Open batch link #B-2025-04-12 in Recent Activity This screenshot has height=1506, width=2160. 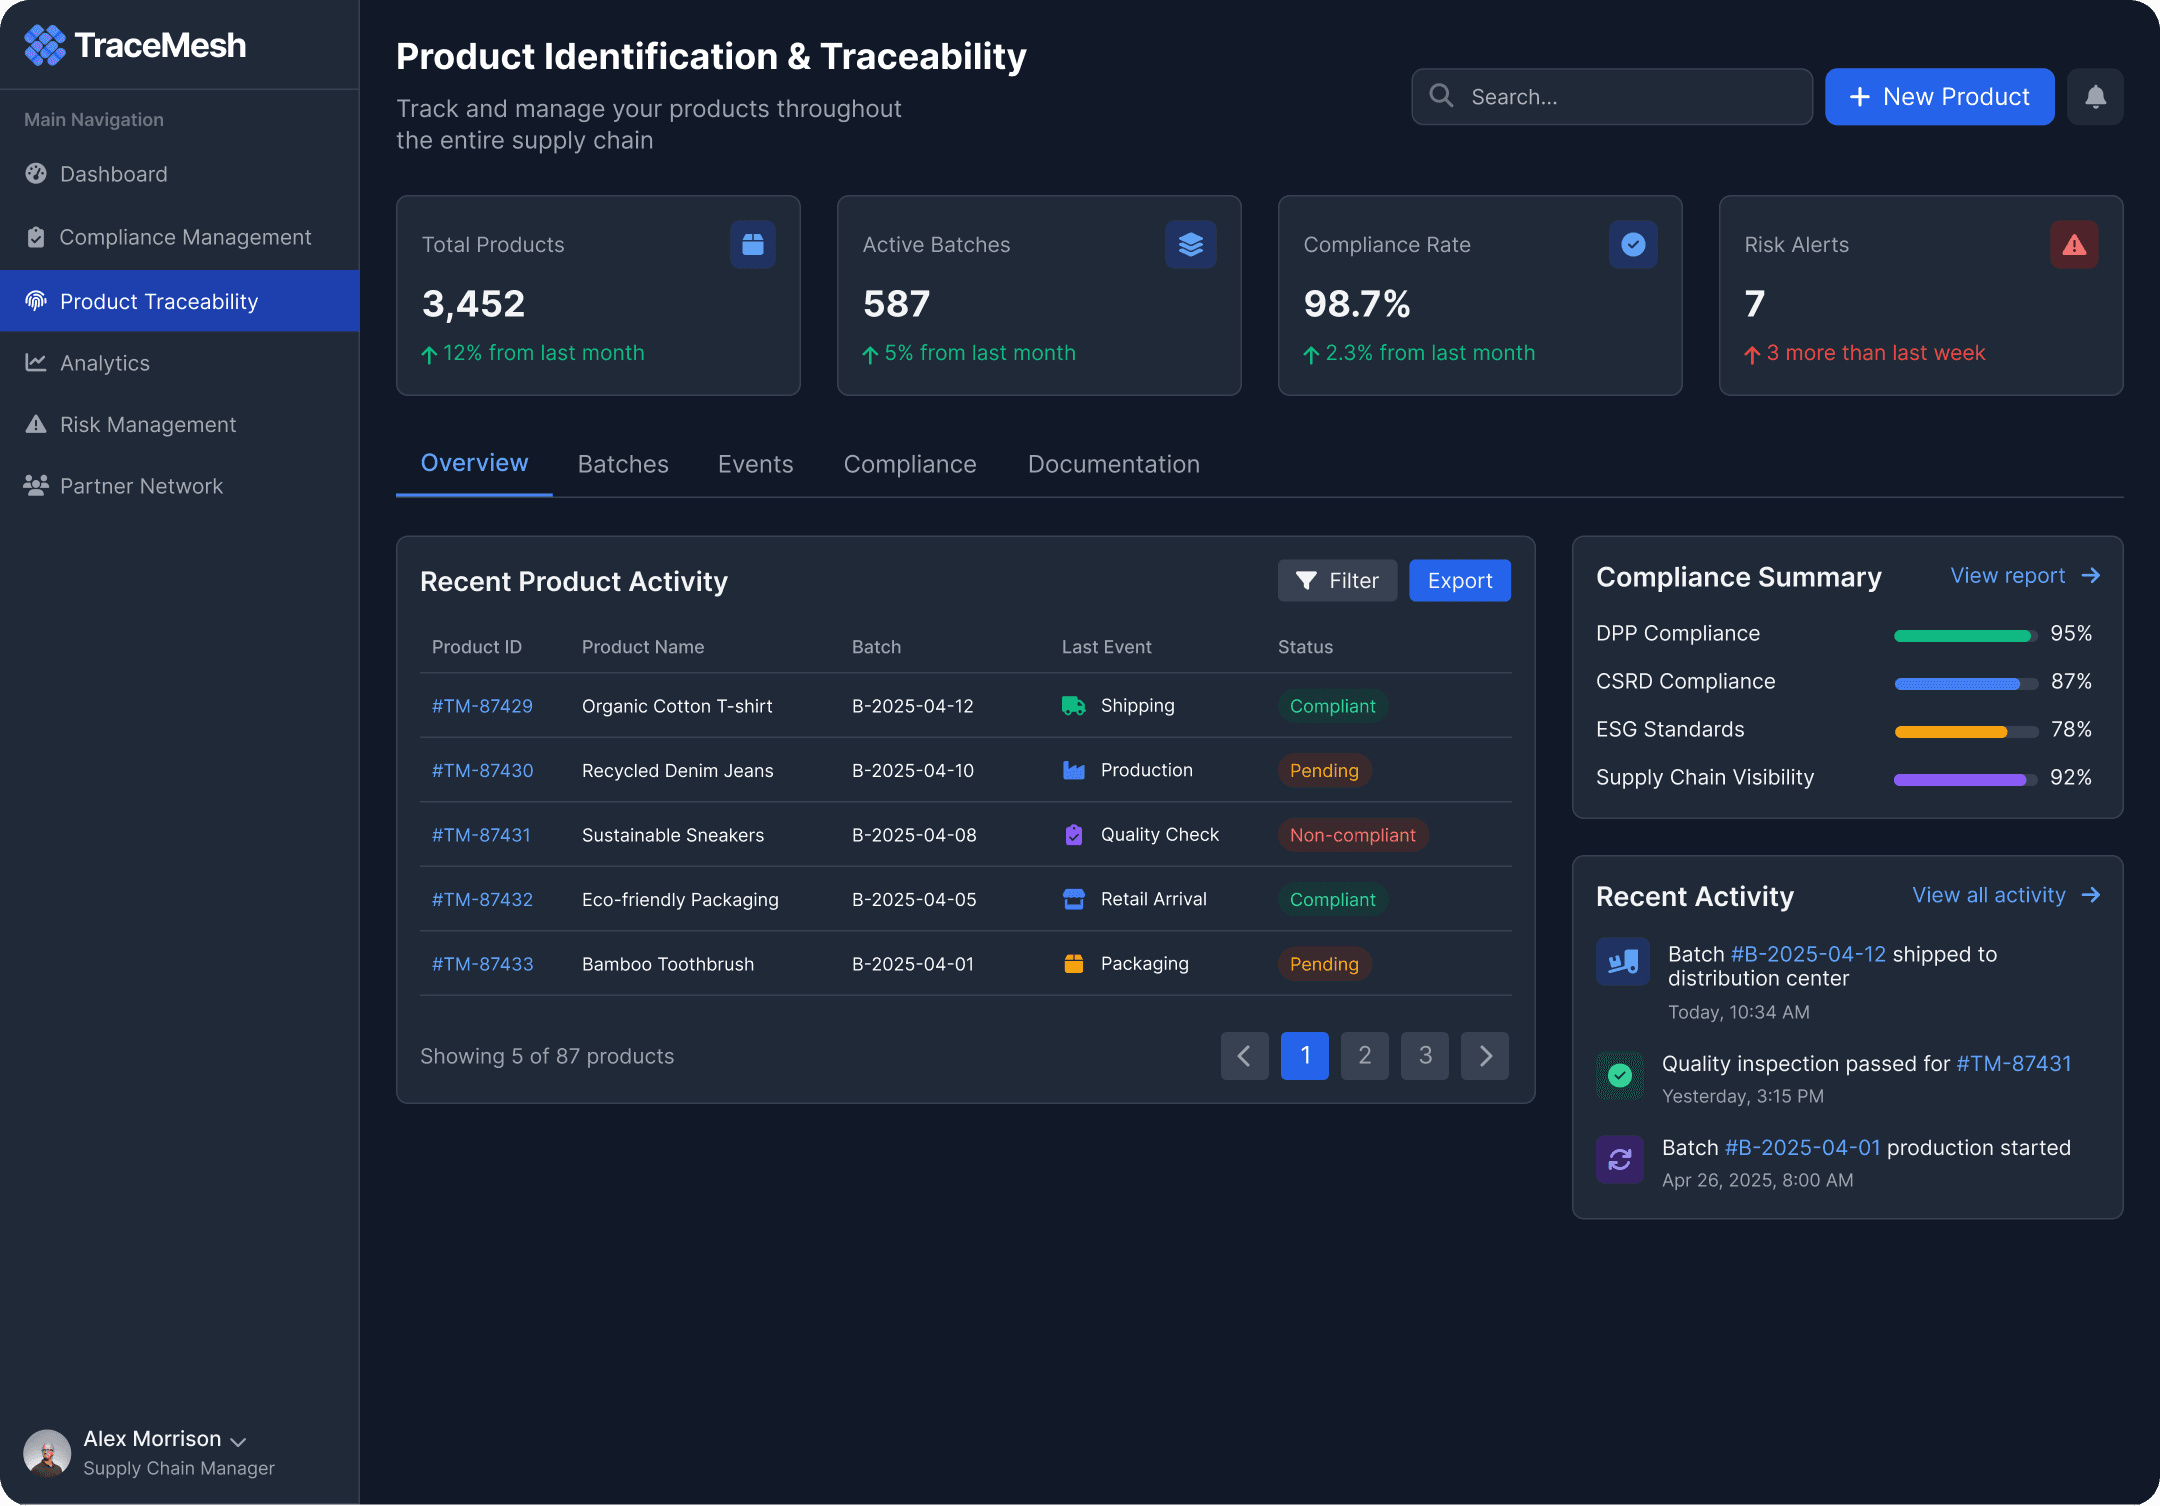tap(1808, 954)
